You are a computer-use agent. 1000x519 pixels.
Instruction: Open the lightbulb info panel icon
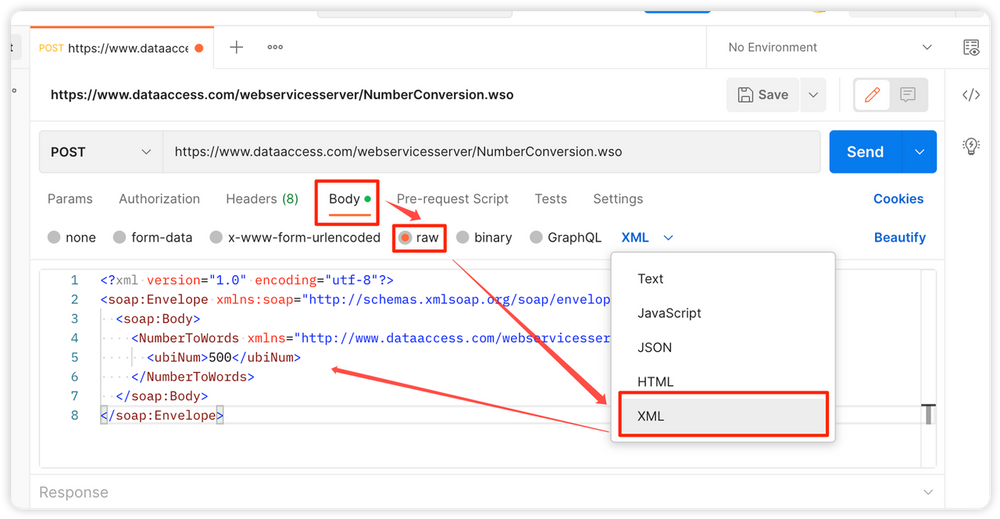[971, 146]
